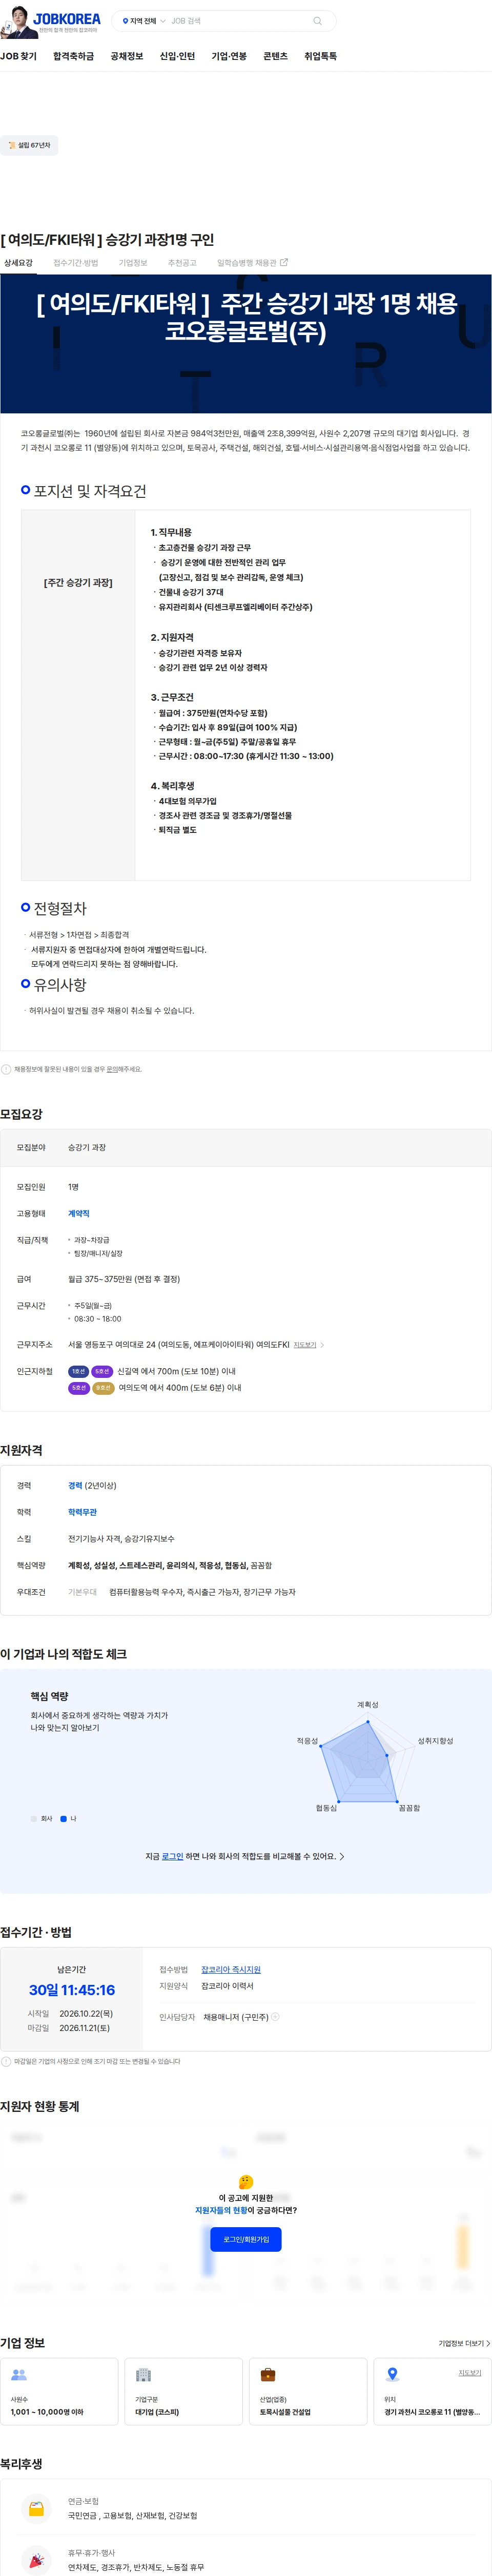Viewport: 492px width, 2576px height.
Task: Click the 1호선 badge for 신길역
Action: click(x=78, y=1371)
